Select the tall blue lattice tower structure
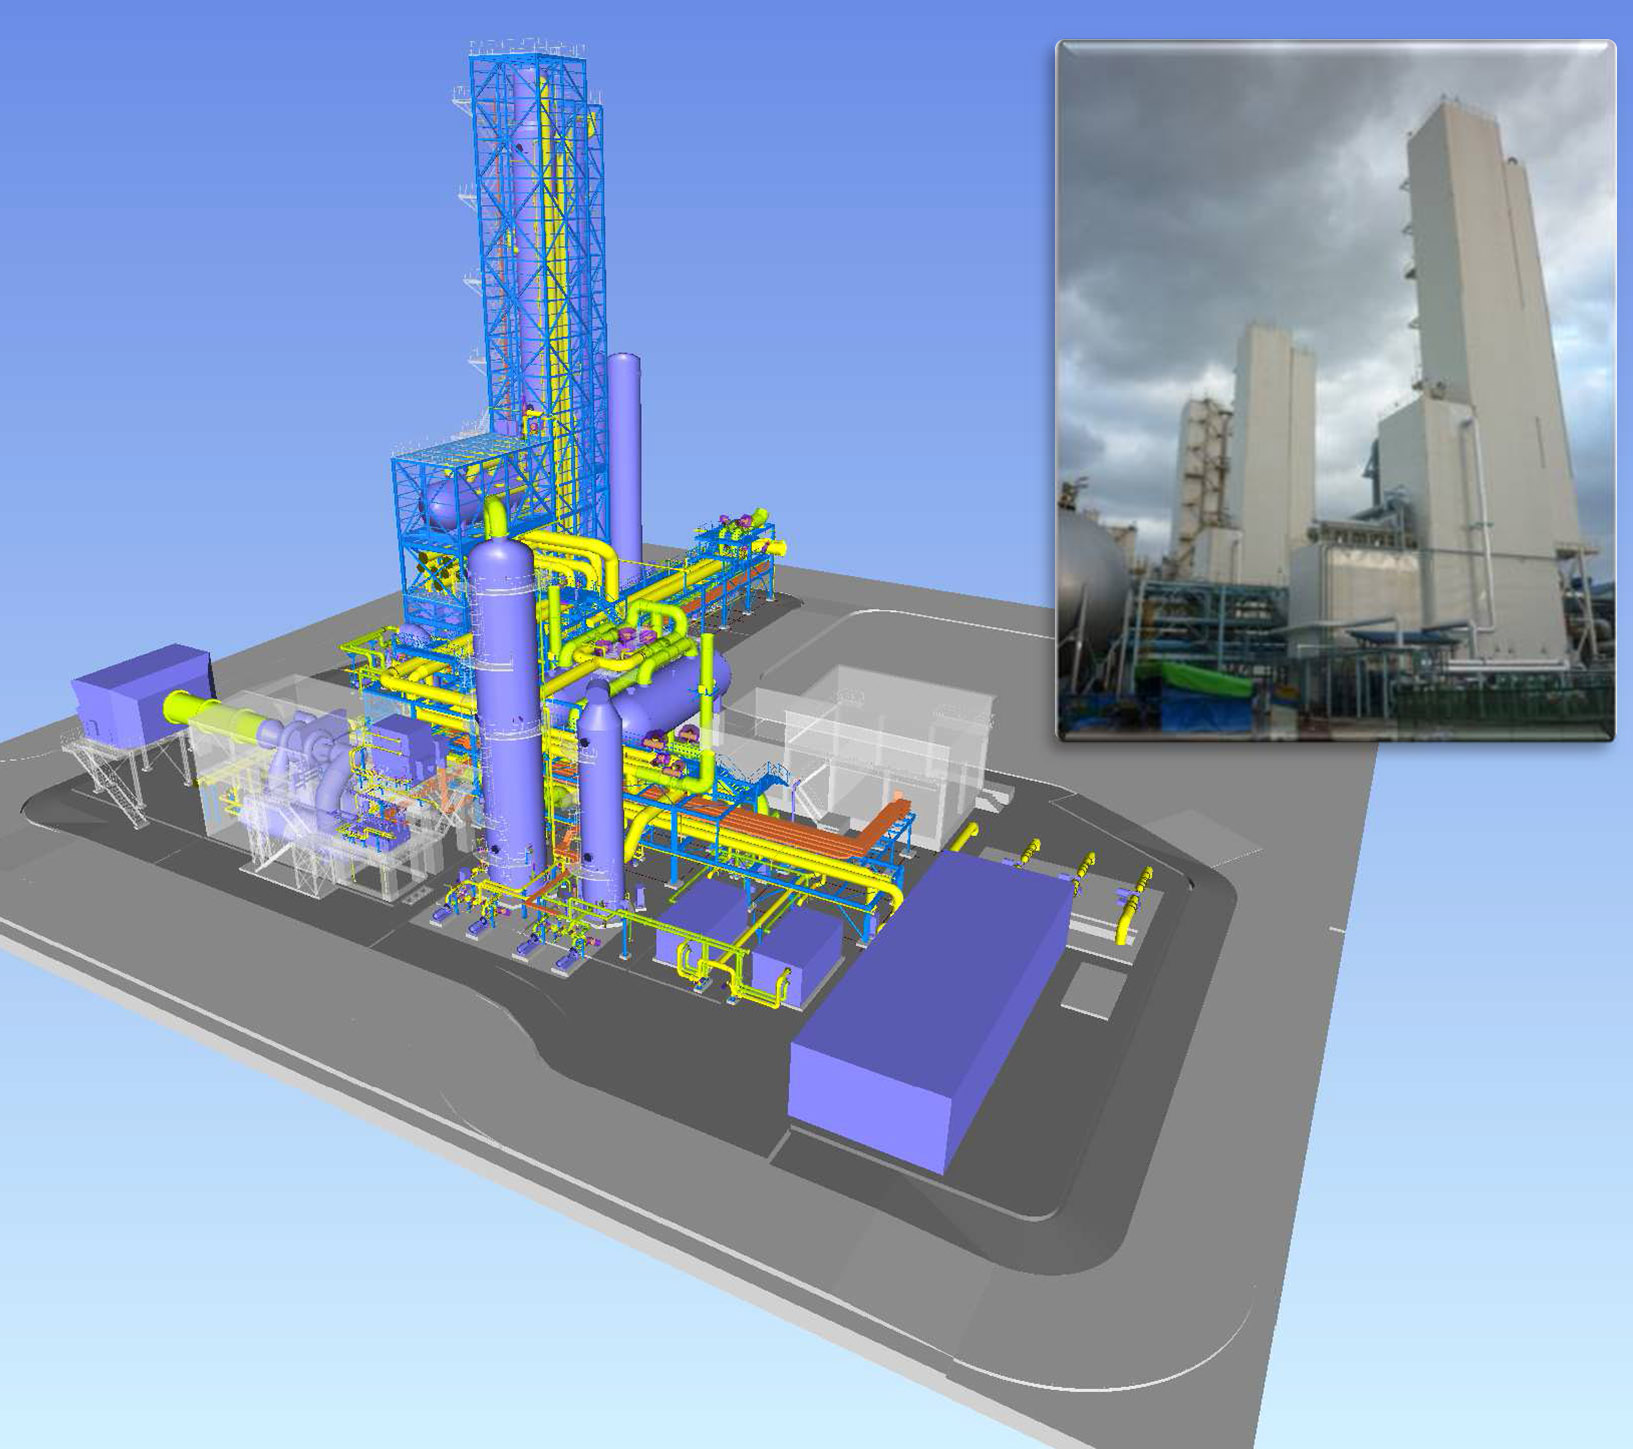 540,250
